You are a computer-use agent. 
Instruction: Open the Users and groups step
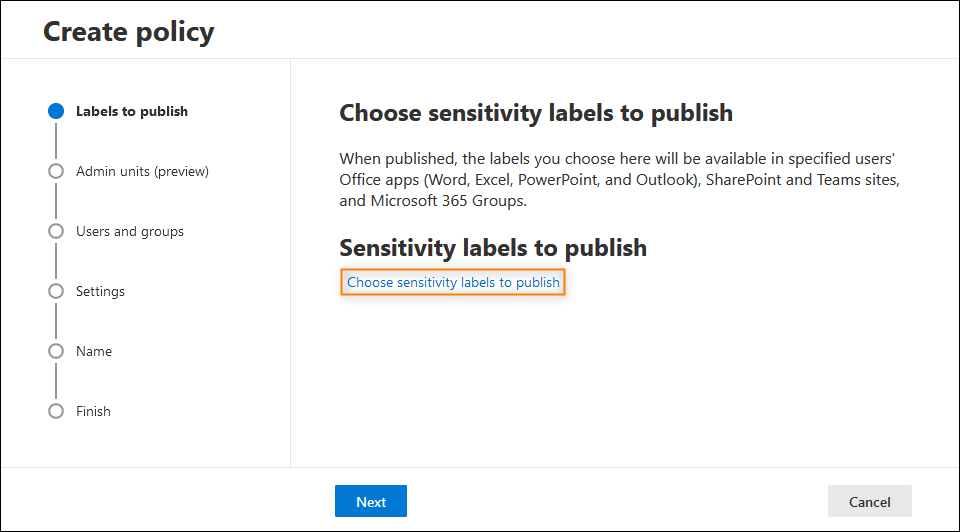click(x=130, y=231)
